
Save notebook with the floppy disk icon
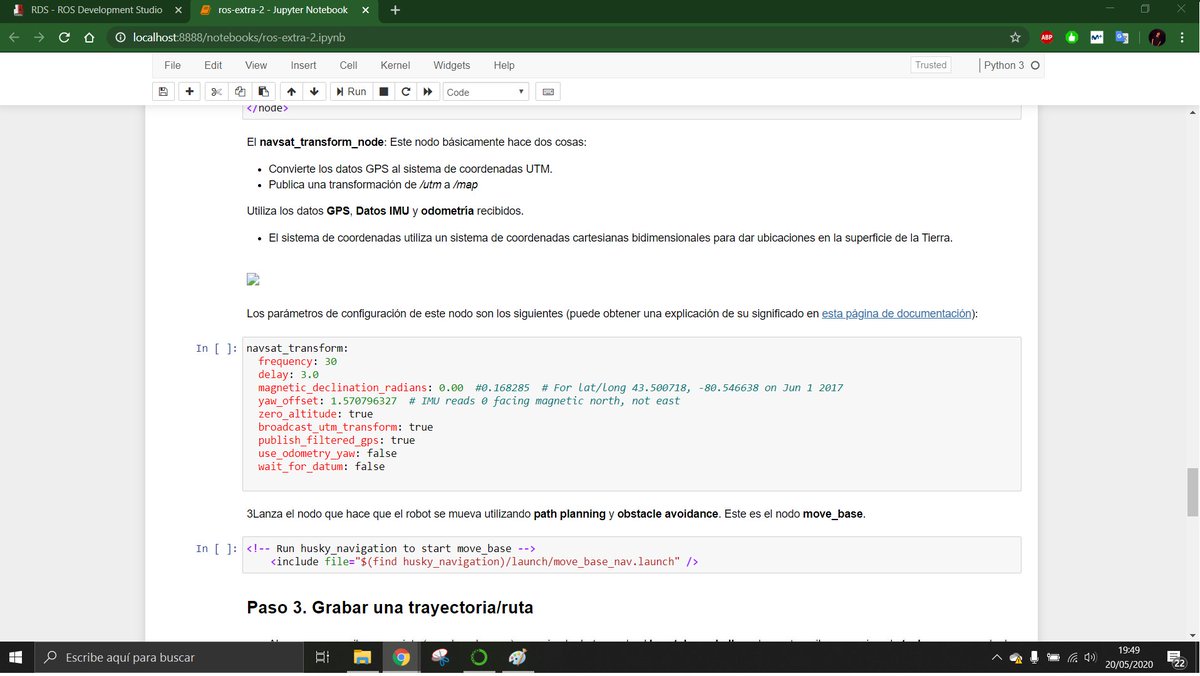point(164,91)
